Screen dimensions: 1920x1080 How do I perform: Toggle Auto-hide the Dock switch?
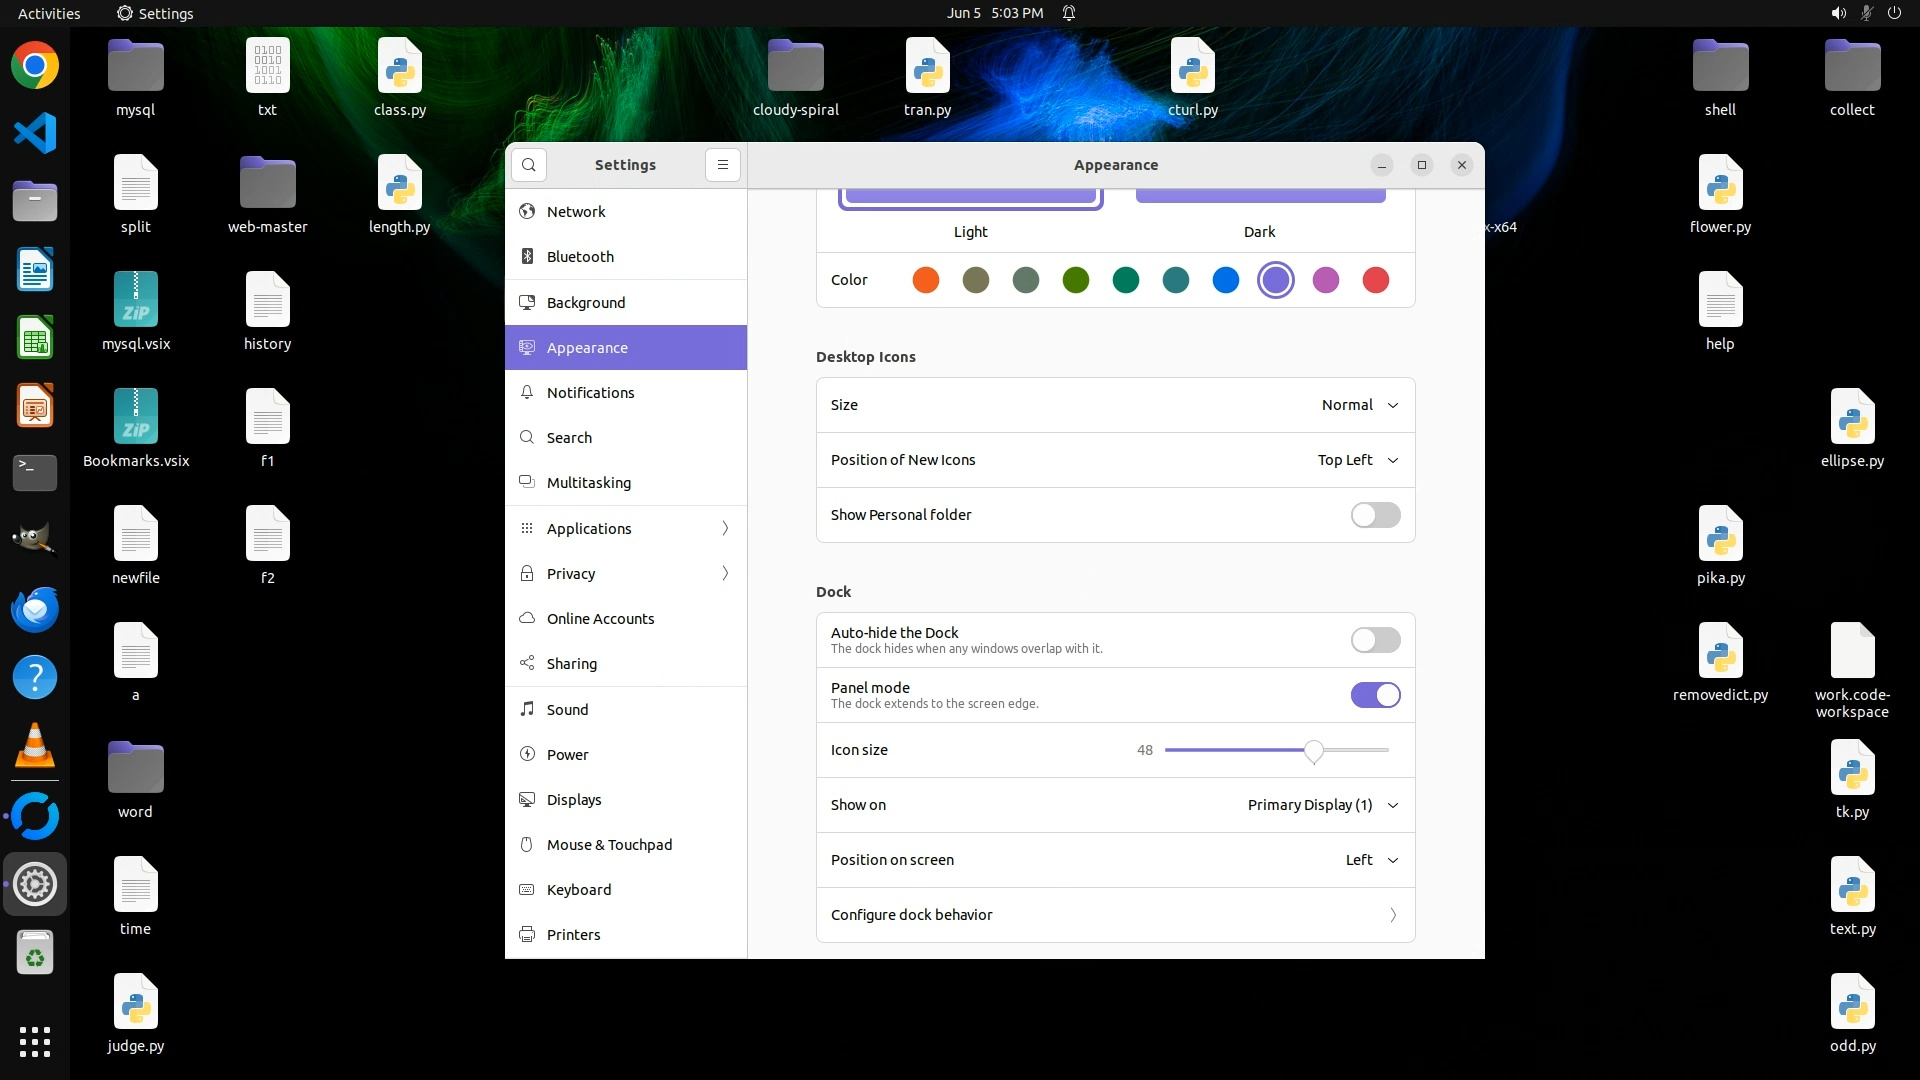[1375, 640]
